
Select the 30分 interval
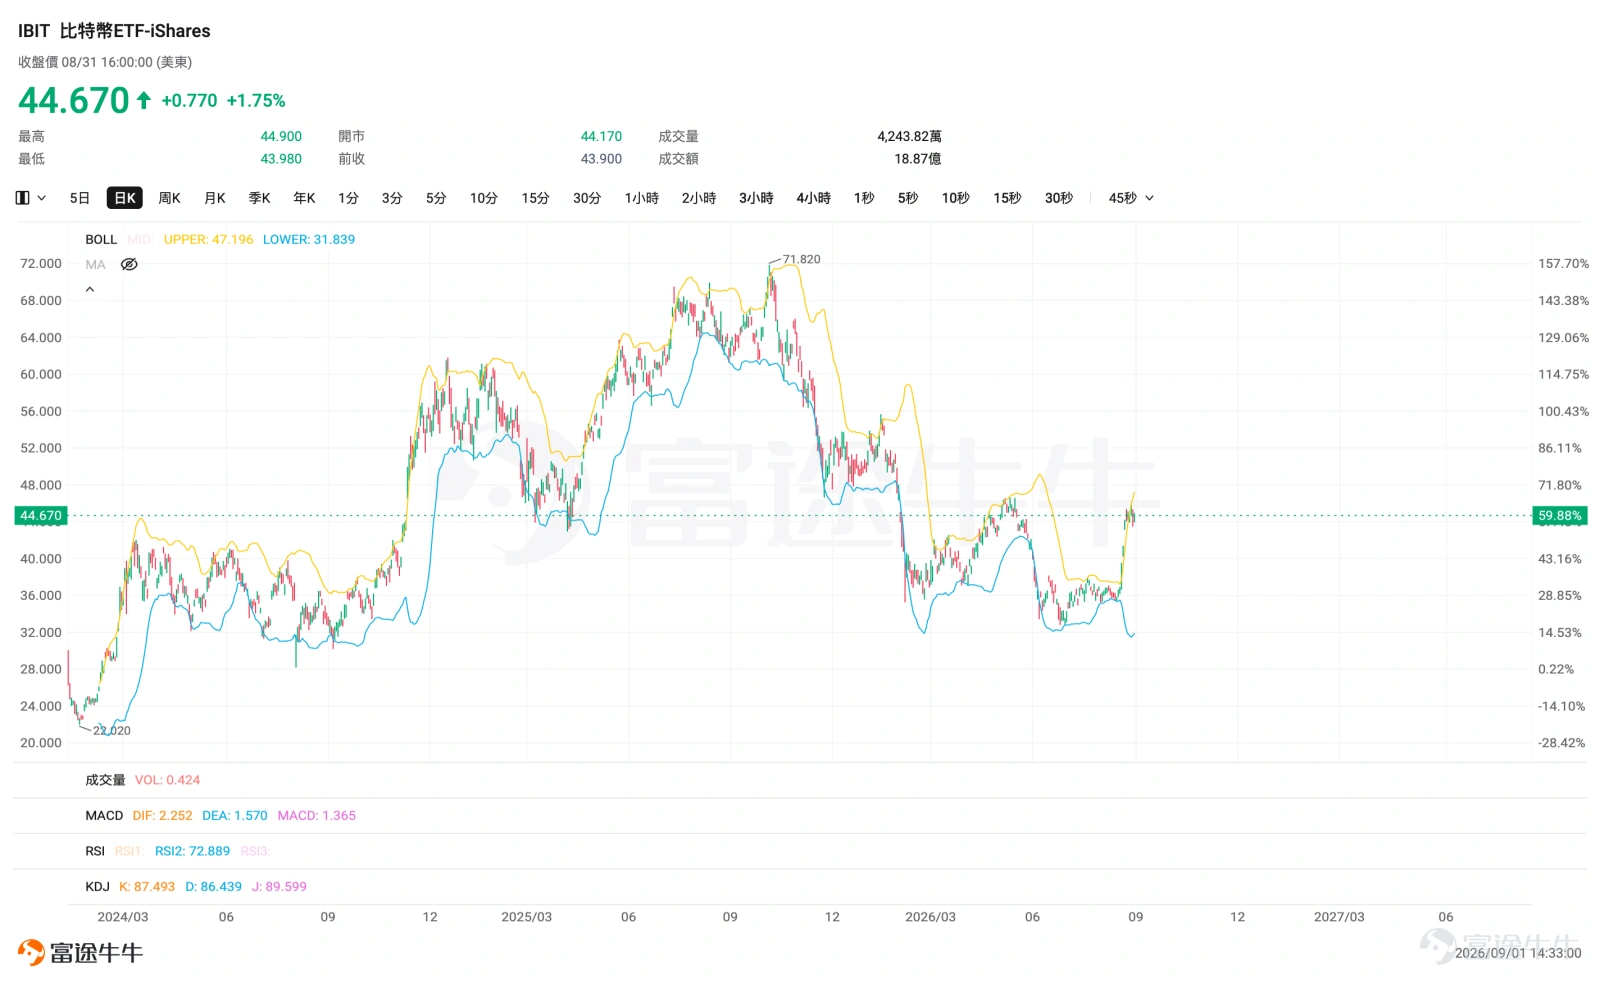pos(587,198)
